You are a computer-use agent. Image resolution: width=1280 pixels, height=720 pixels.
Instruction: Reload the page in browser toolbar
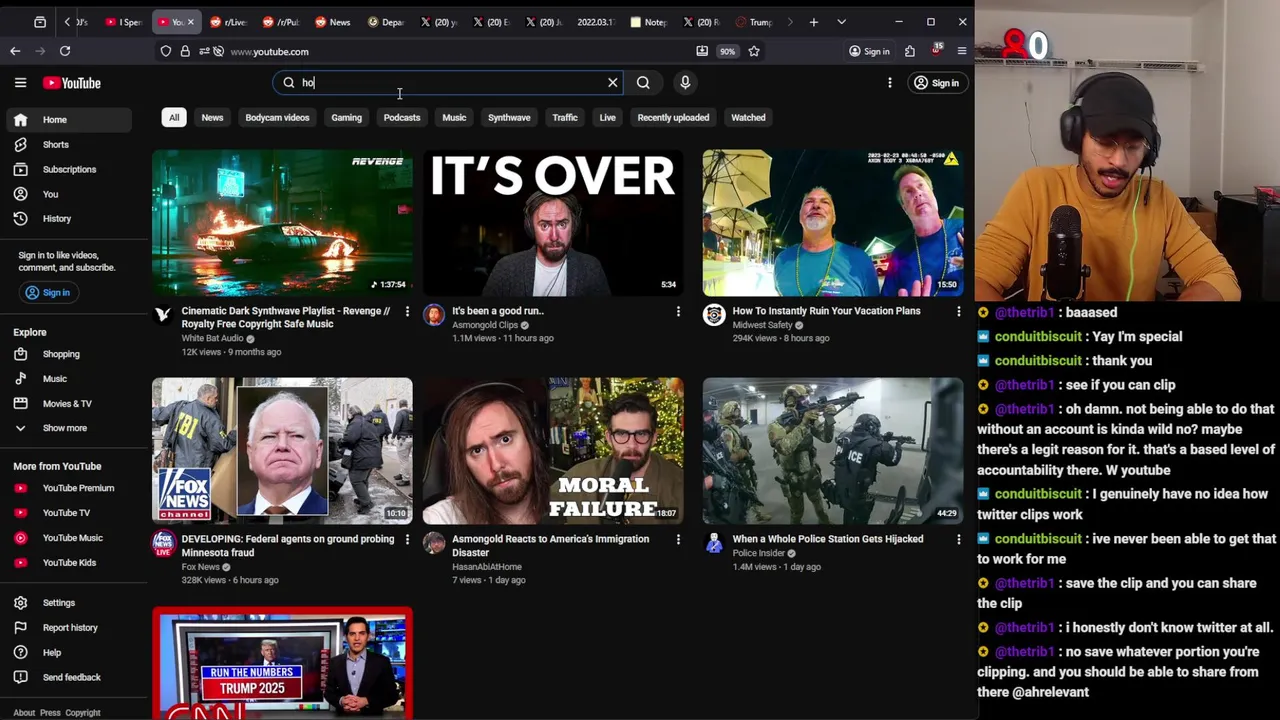pos(65,51)
